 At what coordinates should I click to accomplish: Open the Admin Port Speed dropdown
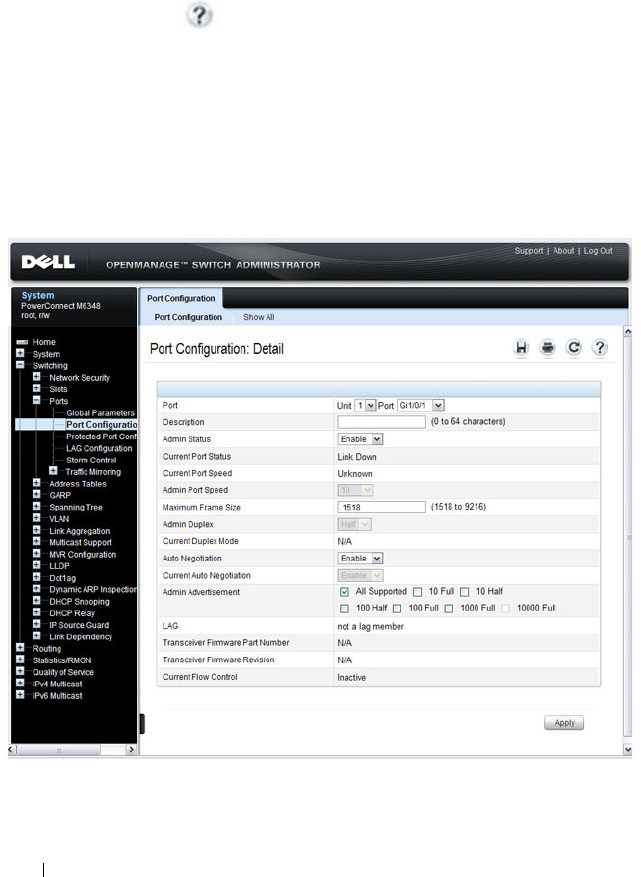[x=355, y=491]
